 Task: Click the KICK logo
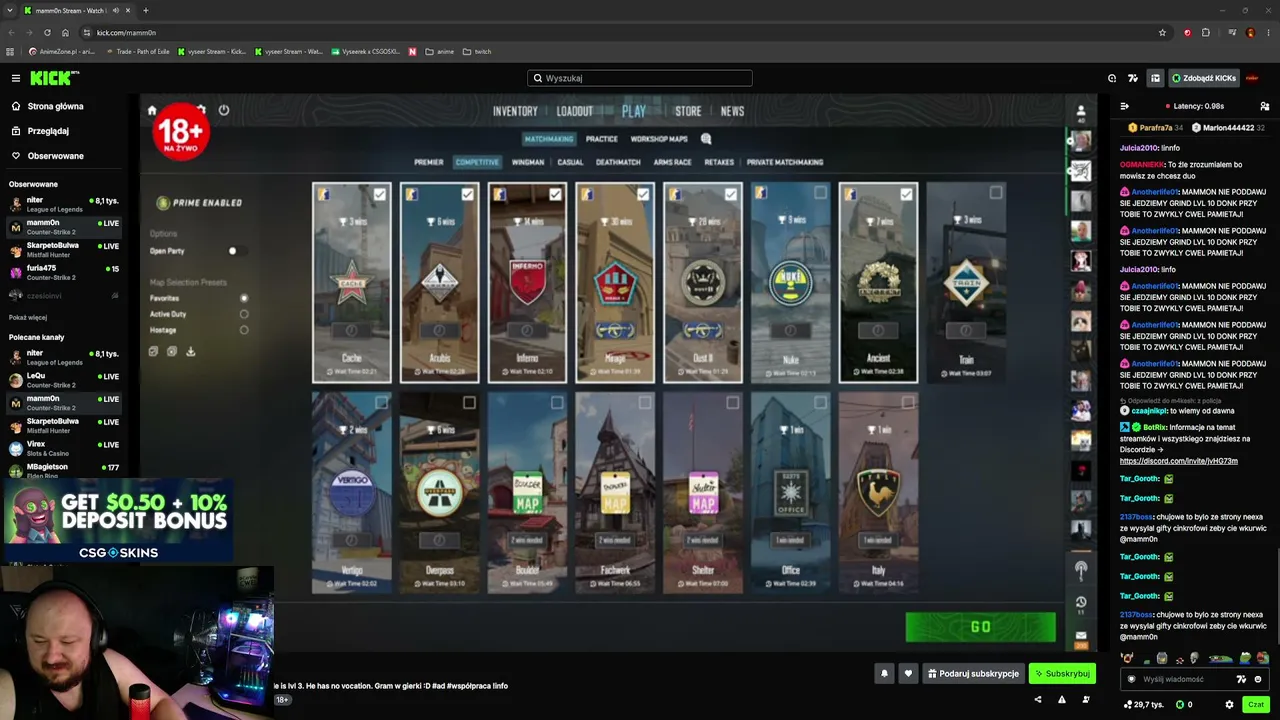point(53,78)
